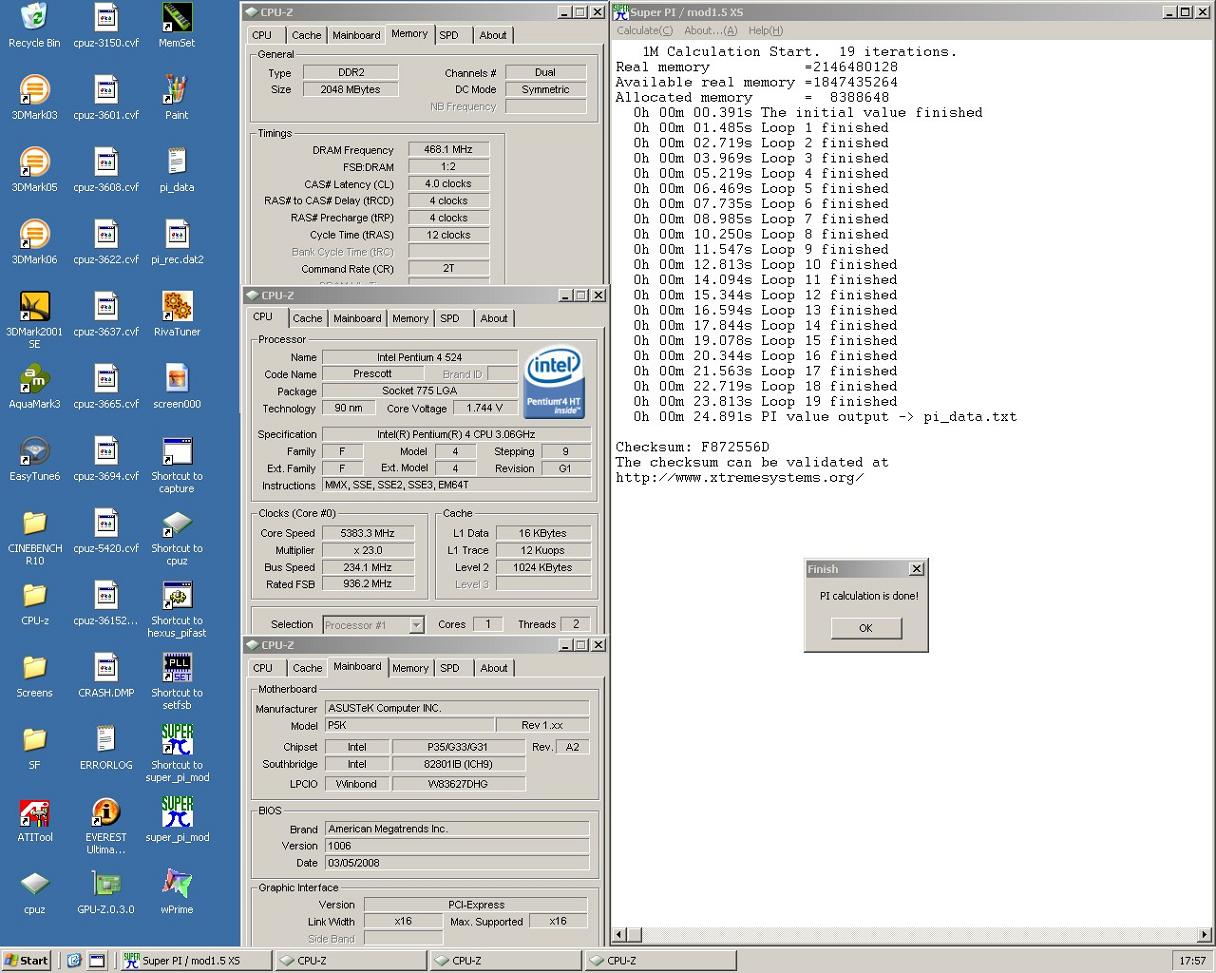Screen dimensions: 1216x973
Task: Click the system tray clock 17:57
Action: (x=1192, y=960)
